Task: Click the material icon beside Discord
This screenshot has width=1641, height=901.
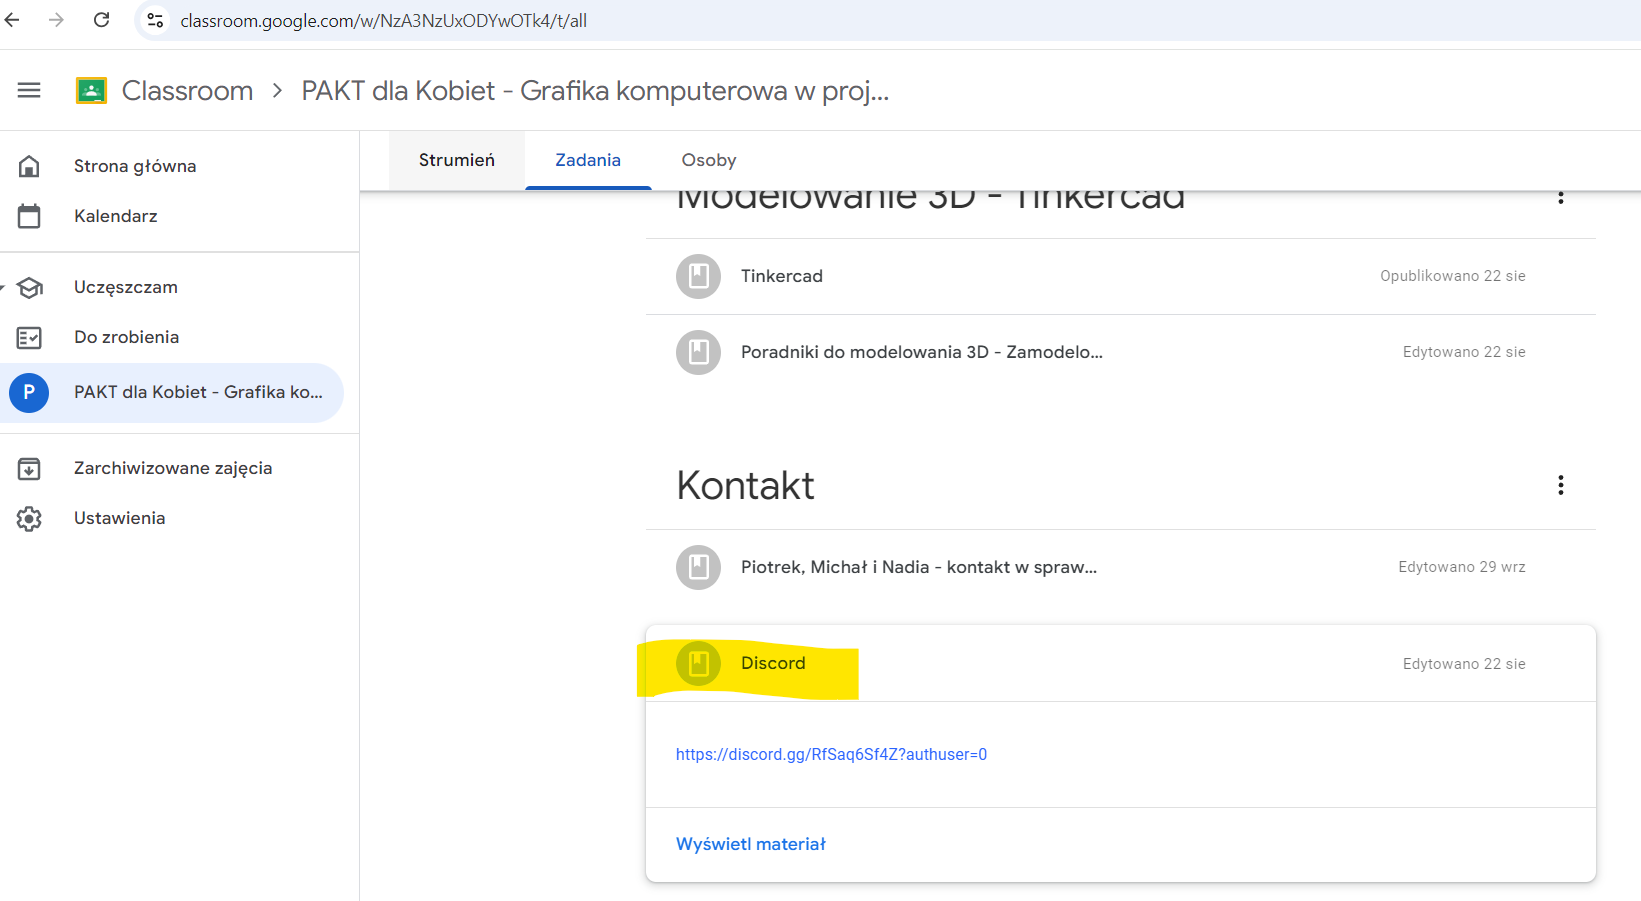Action: [698, 663]
